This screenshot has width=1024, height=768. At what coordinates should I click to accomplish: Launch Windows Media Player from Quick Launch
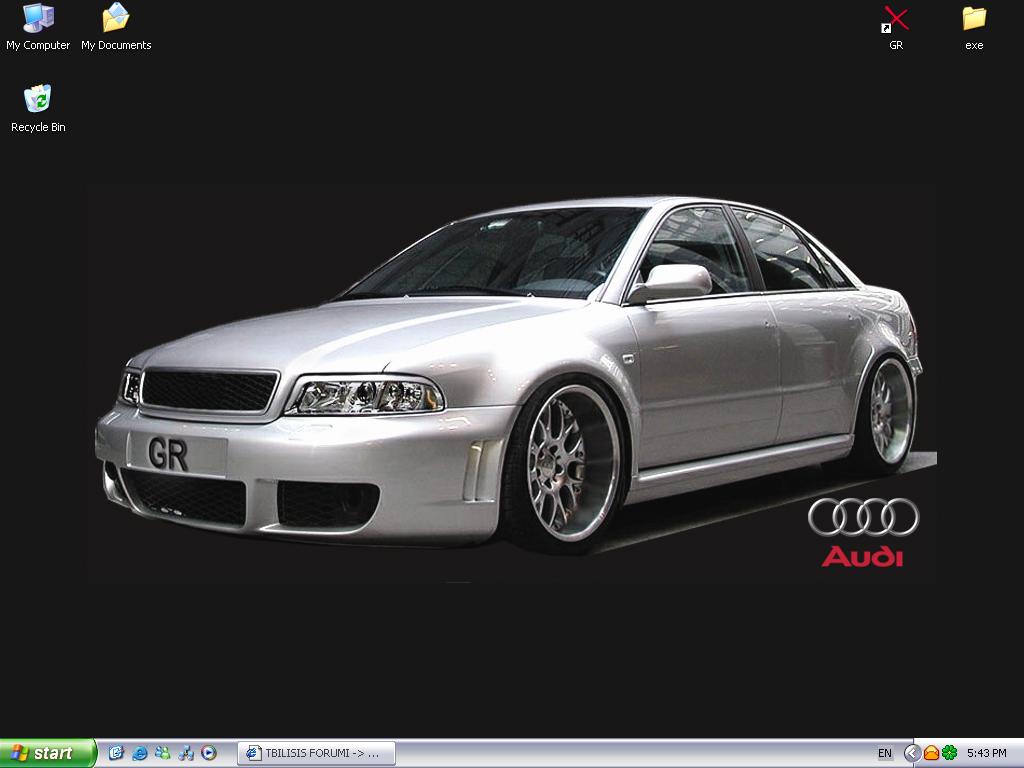click(x=208, y=753)
